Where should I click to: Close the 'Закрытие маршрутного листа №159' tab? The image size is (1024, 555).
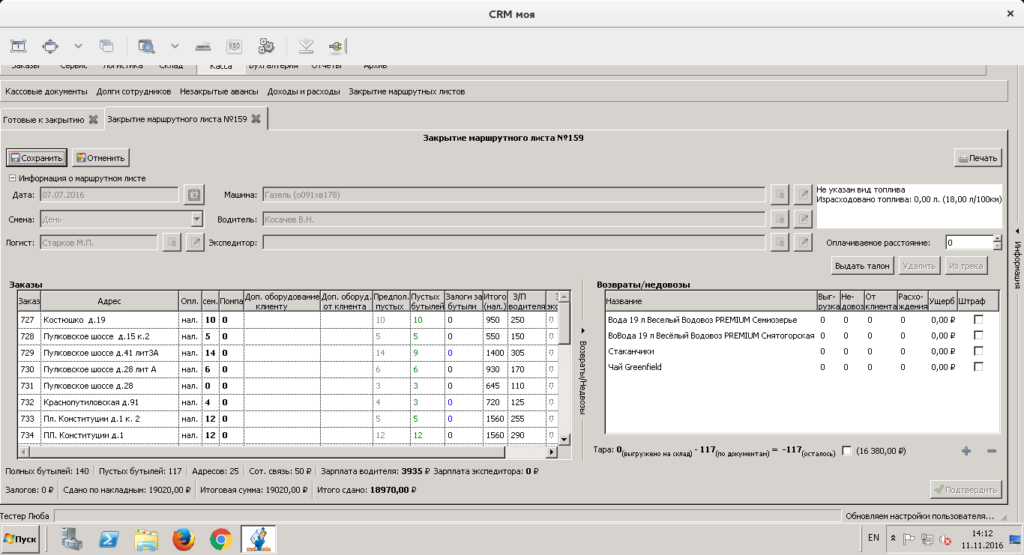point(256,118)
